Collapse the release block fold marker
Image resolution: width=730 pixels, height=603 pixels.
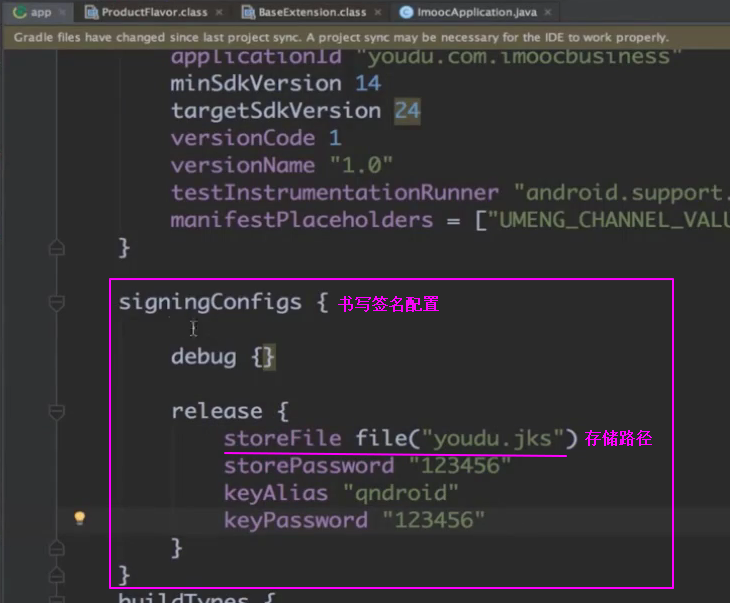coord(57,411)
